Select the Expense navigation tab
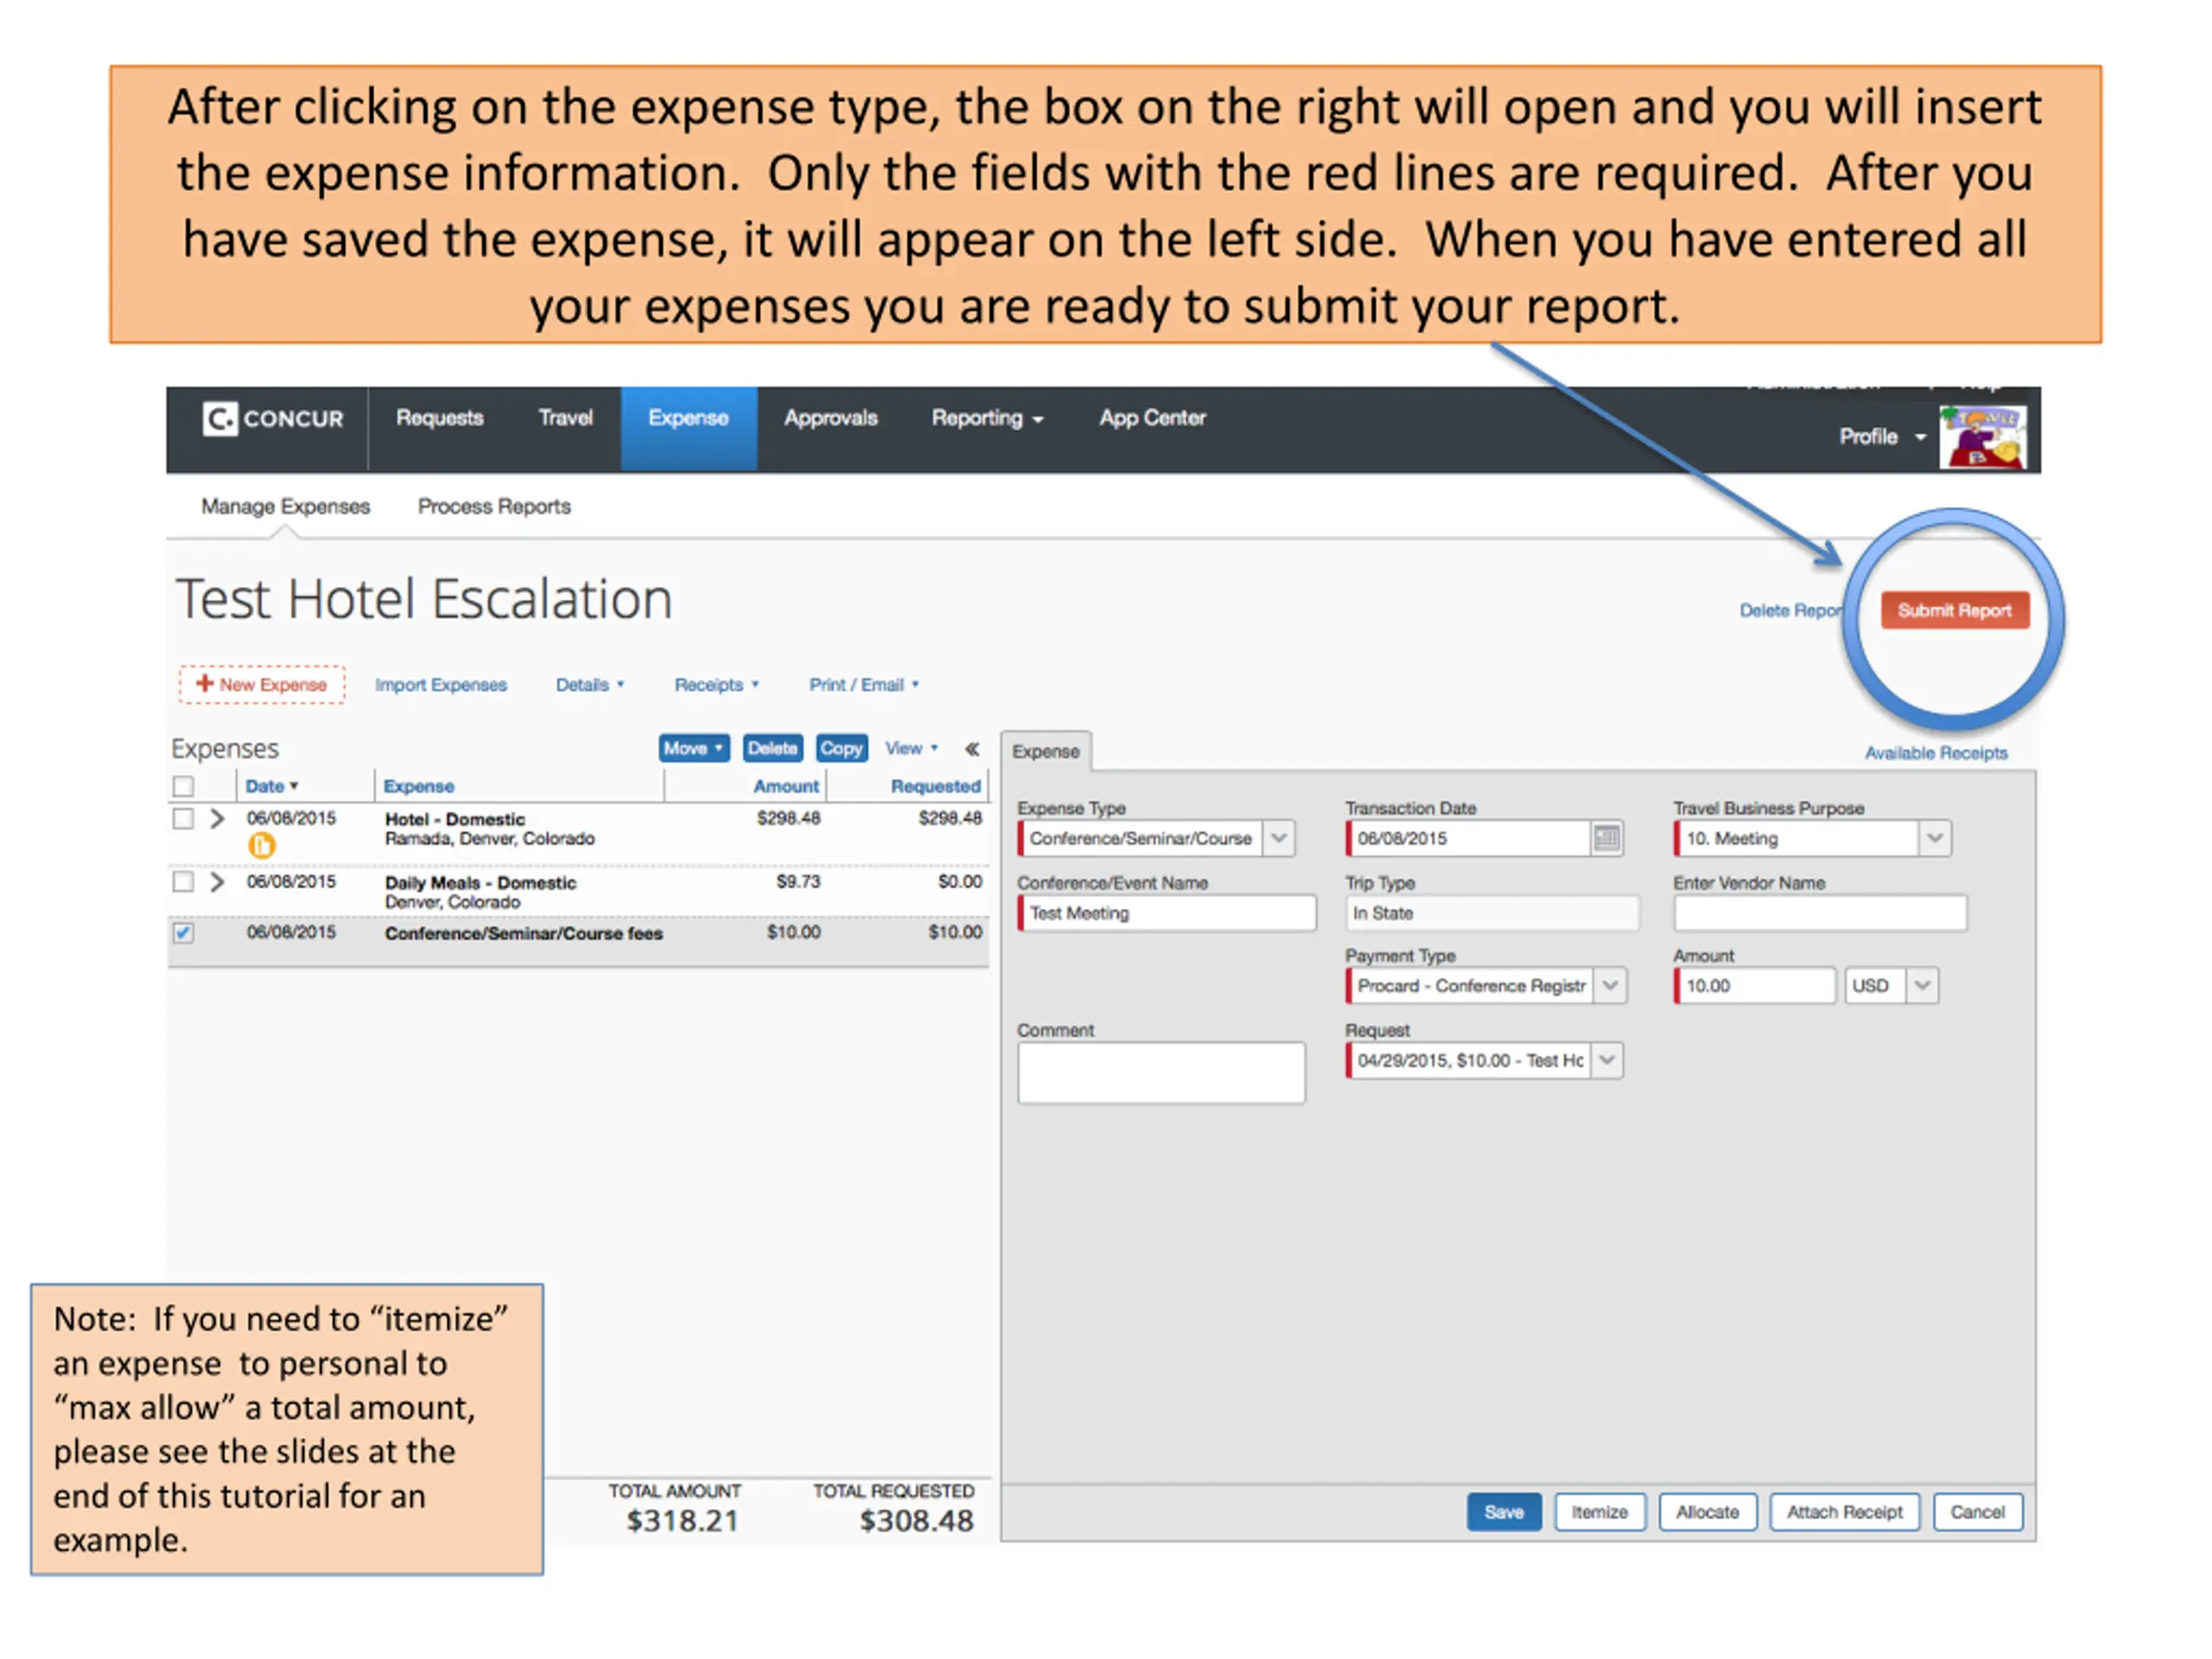The width and height of the screenshot is (2212, 1659). (688, 428)
